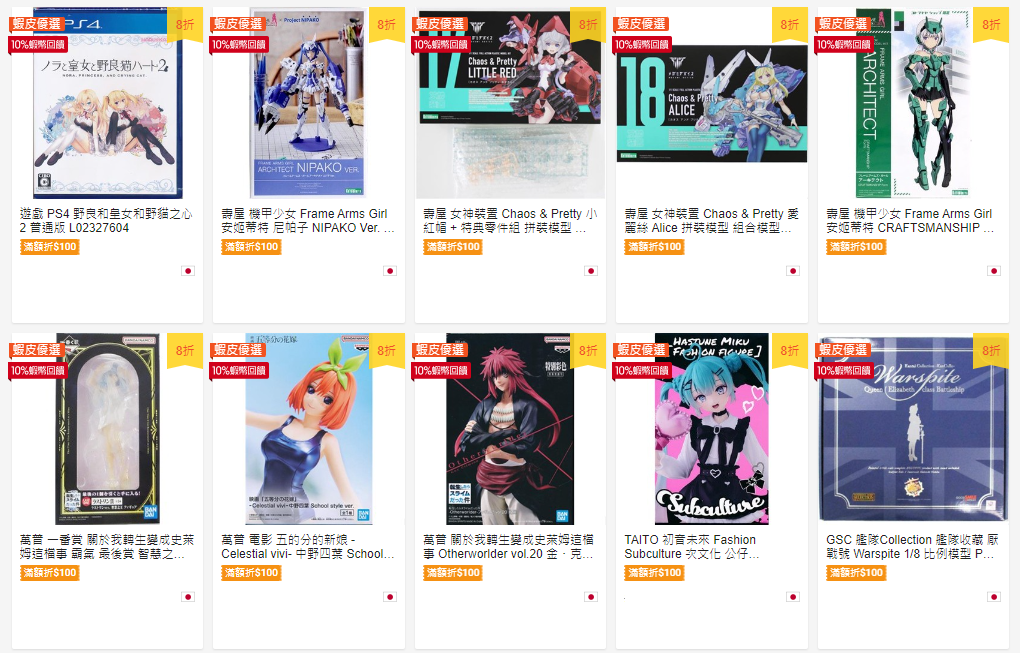
Task: Click Japan flag icon on NIPAKO Ver. card
Action: (x=390, y=271)
